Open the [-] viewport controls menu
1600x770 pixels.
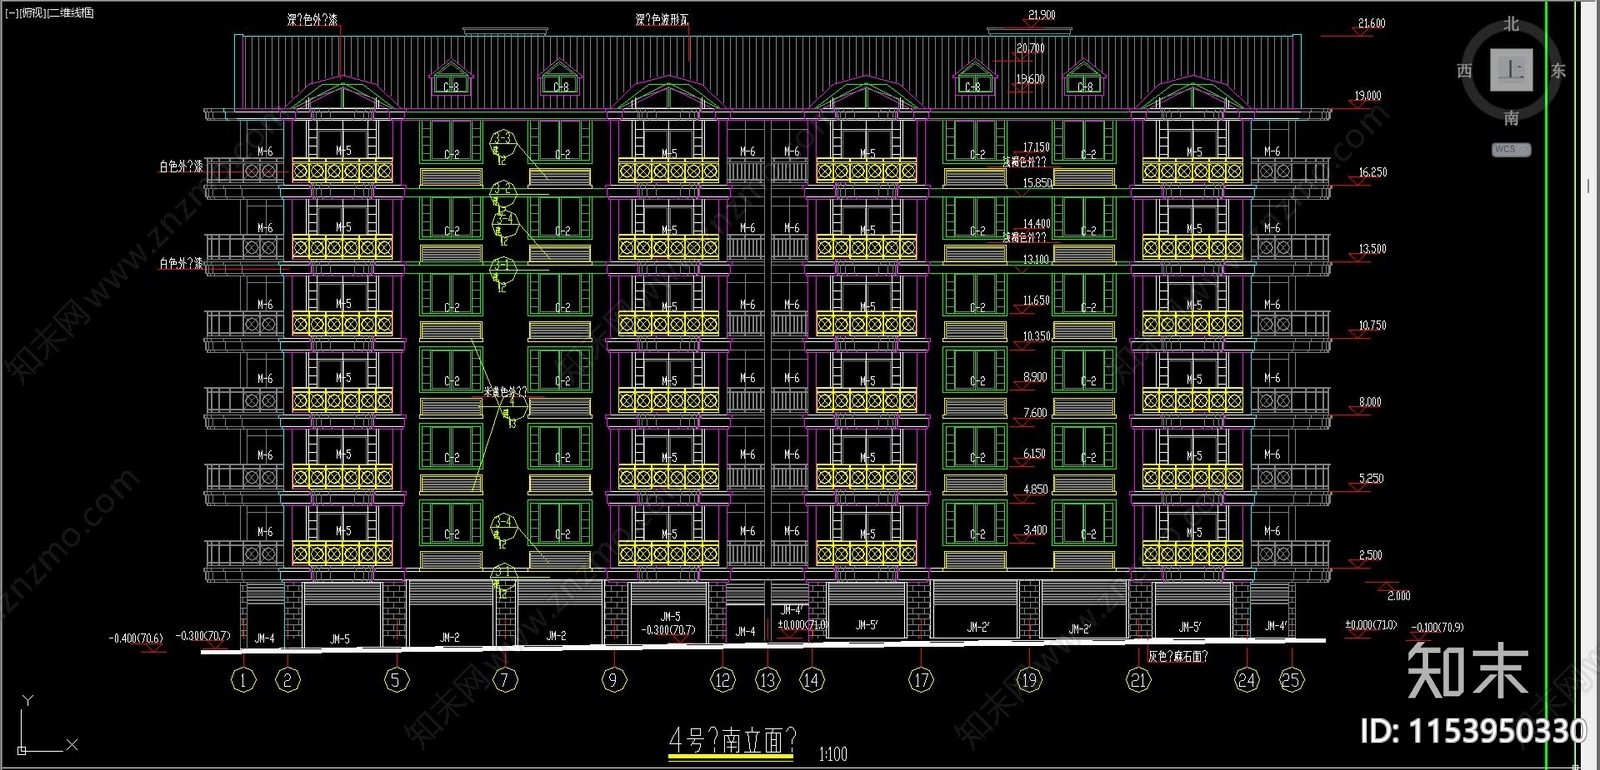click(x=11, y=13)
